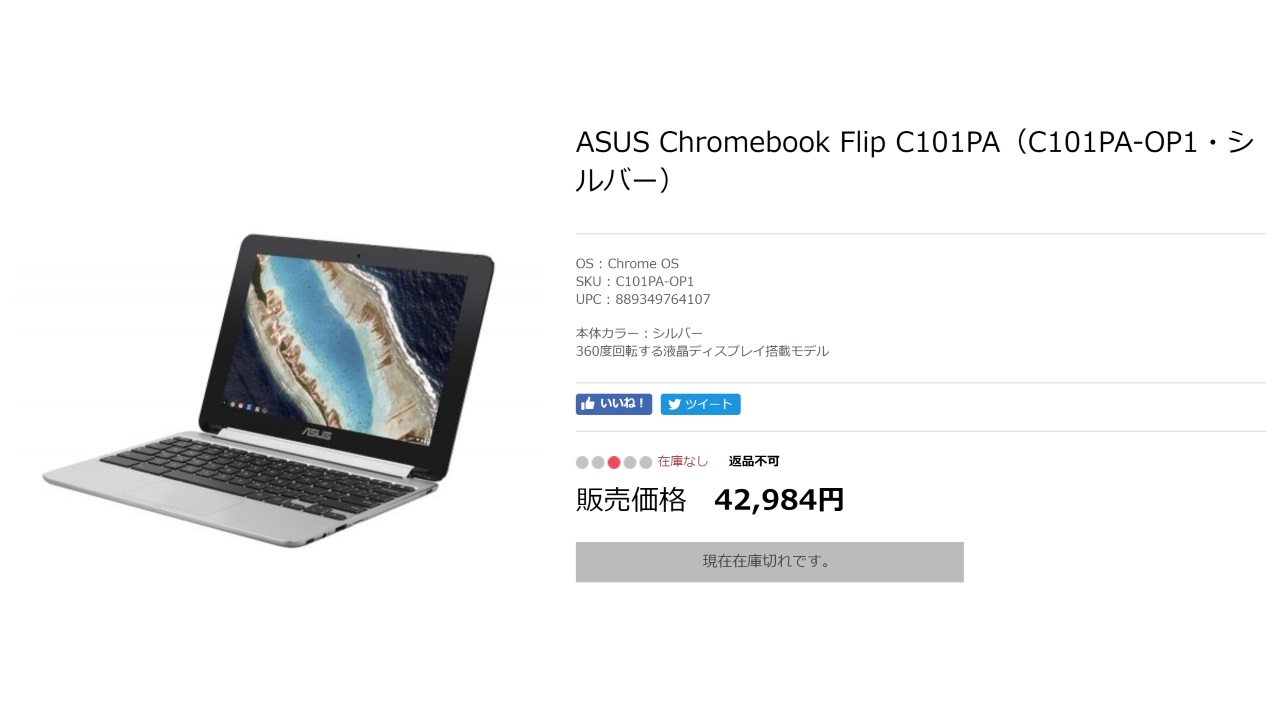Click the 360度回転する液晶ディスプレイ description line
This screenshot has width=1280, height=720.
tap(702, 351)
